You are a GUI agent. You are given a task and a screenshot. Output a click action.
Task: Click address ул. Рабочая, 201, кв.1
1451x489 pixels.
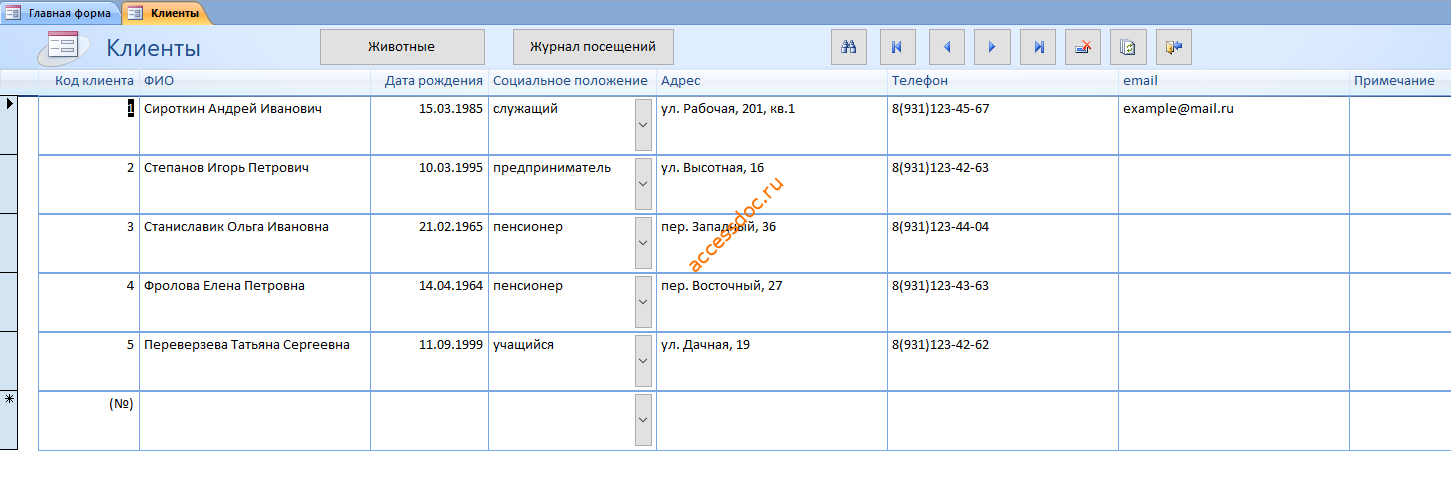(x=728, y=109)
